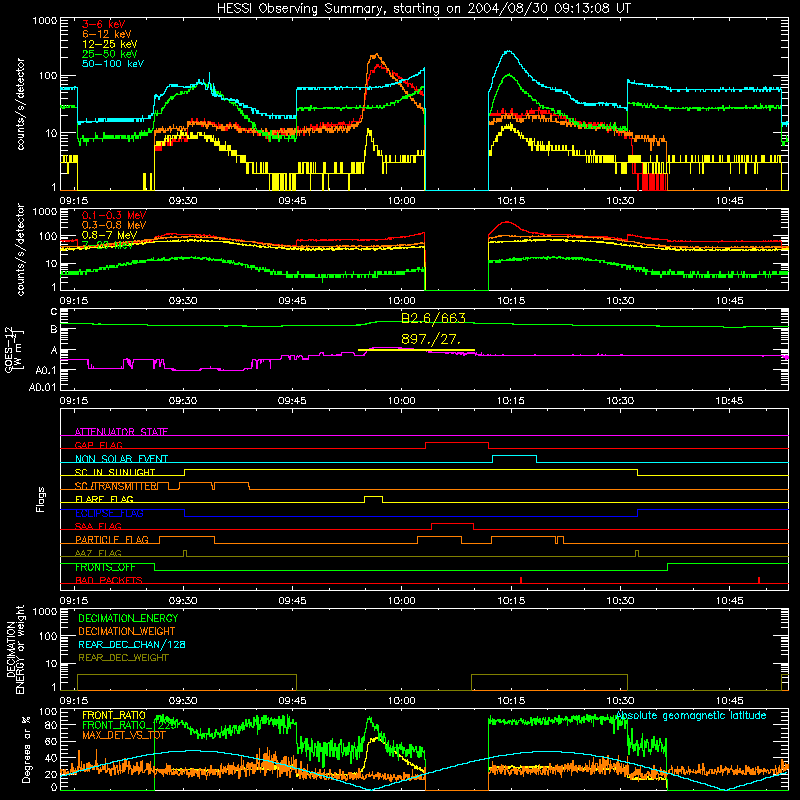Click the MAX_DET_VS_TOT legend entry
The image size is (800, 800).
(124, 735)
